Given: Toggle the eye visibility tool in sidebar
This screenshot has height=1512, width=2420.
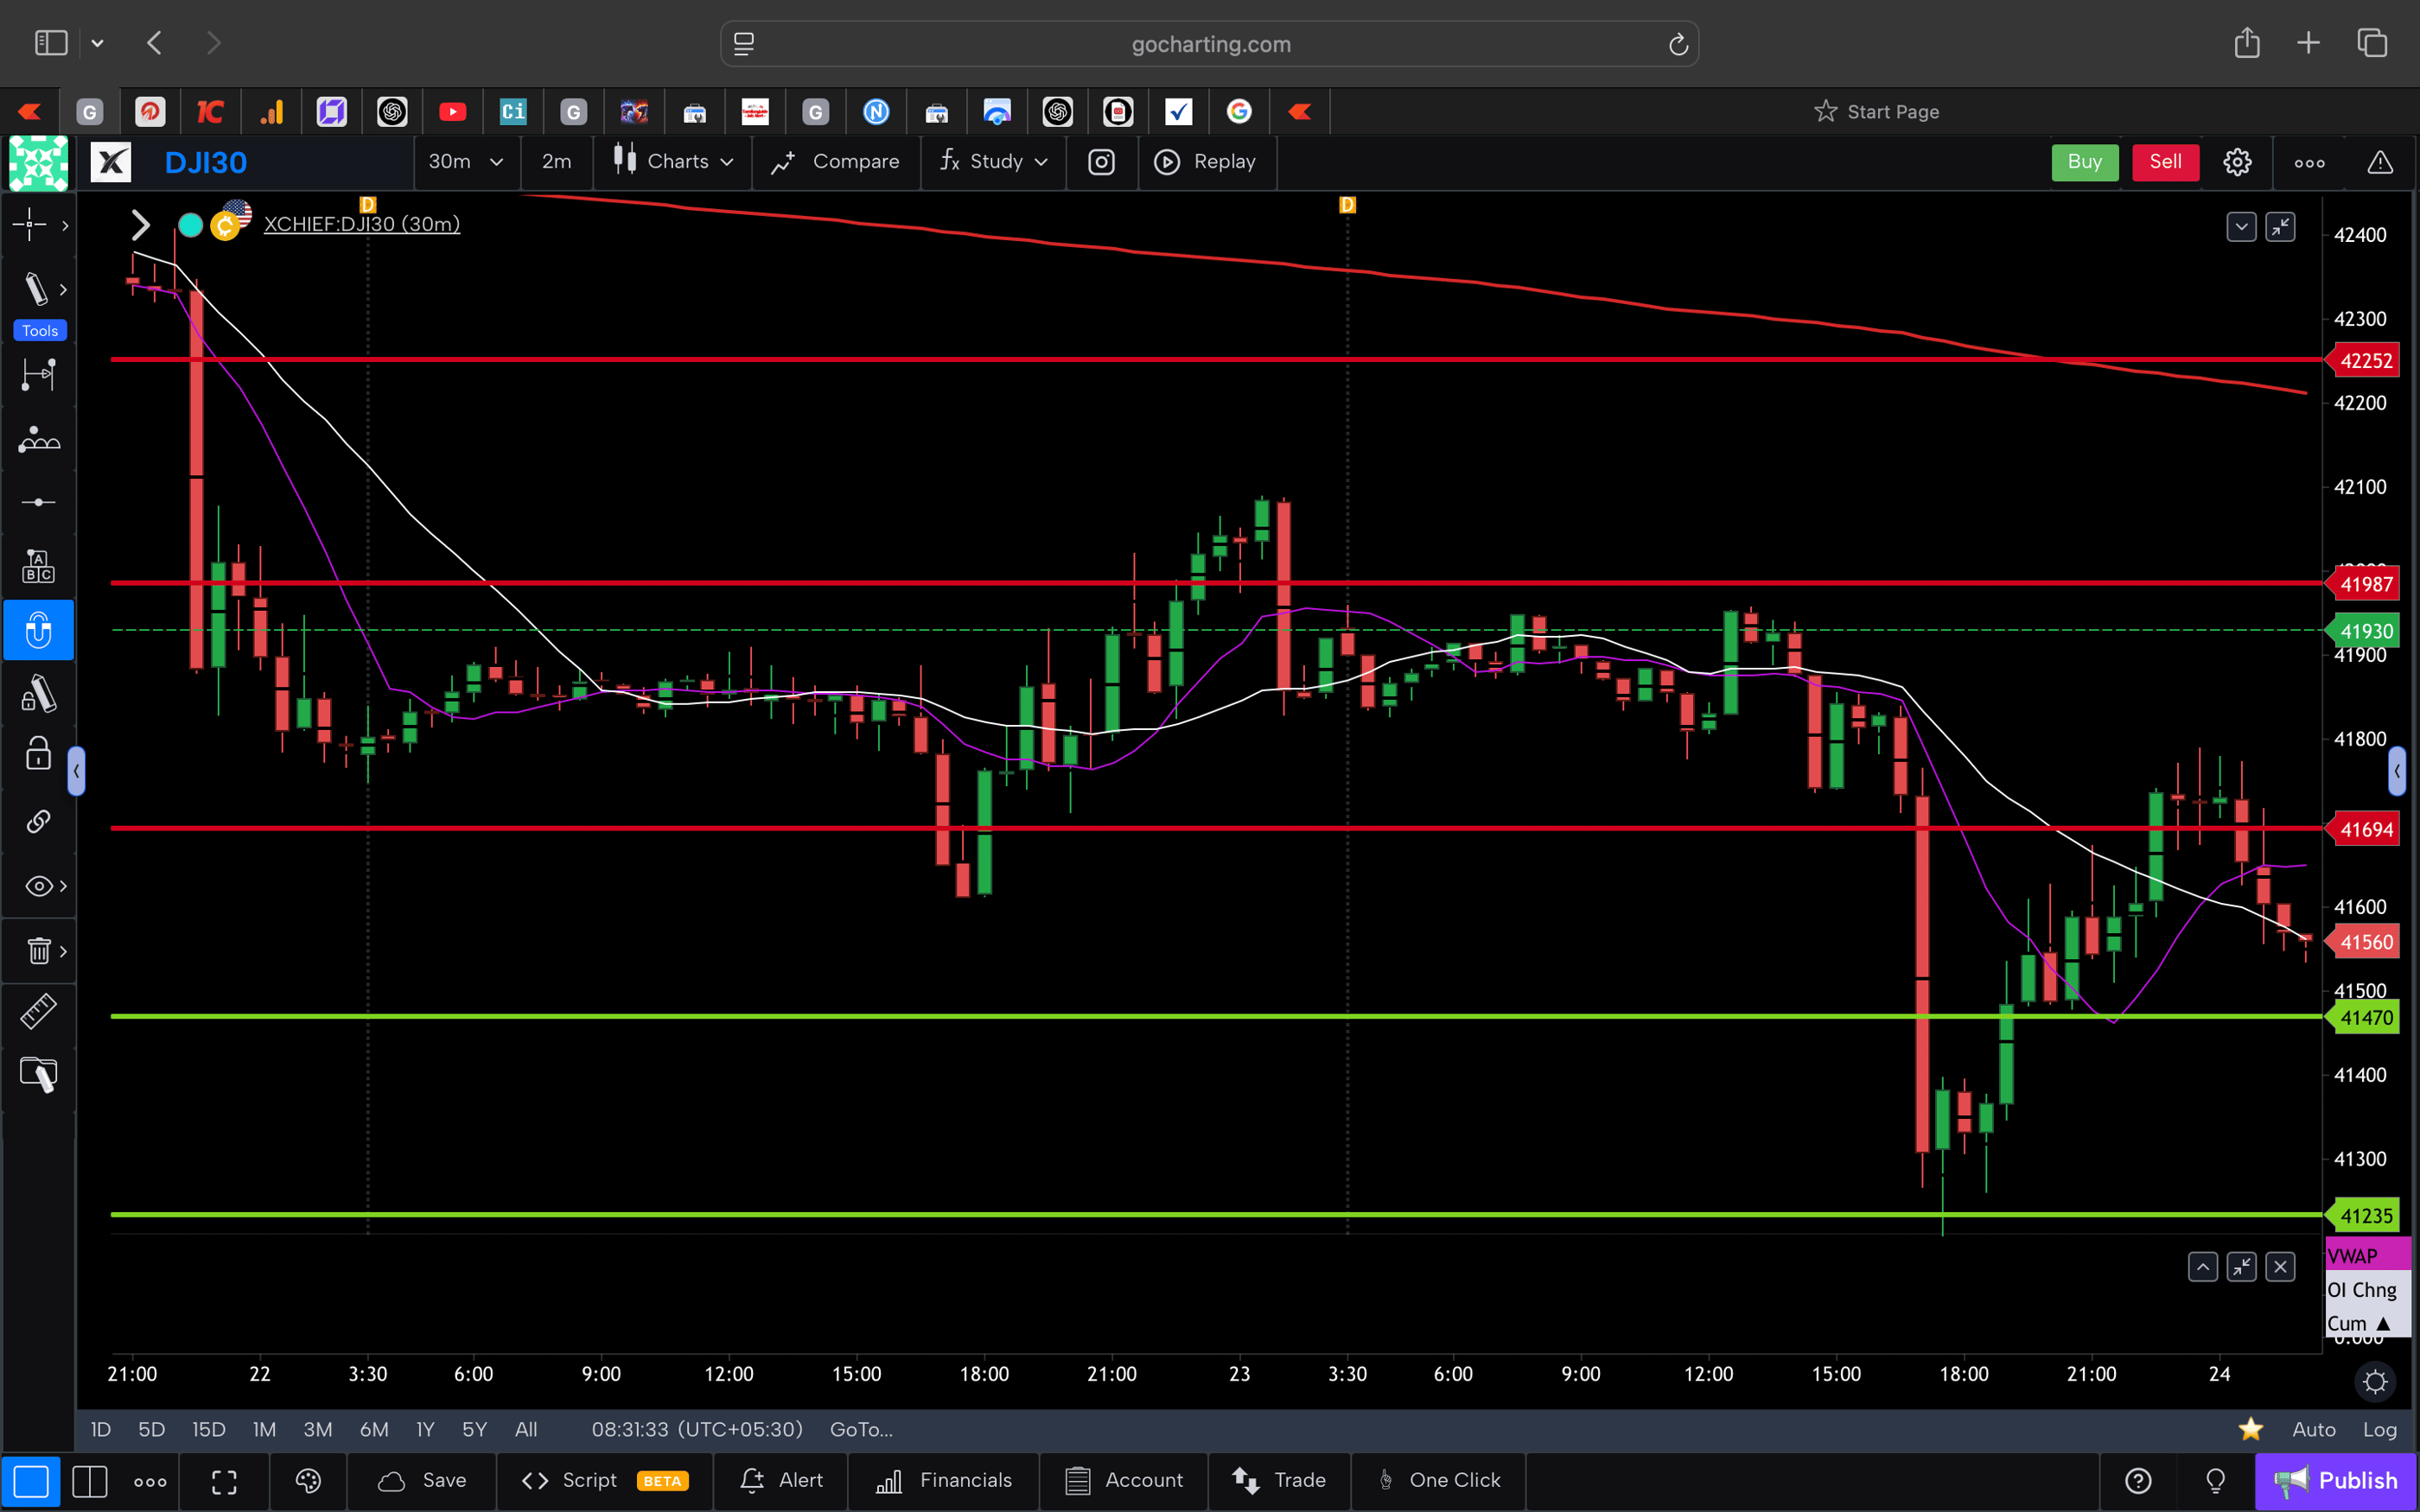Looking at the screenshot, I should tap(36, 885).
